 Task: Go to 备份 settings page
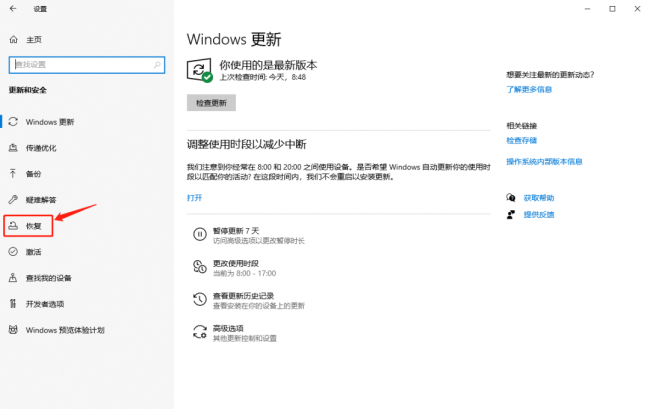pyautogui.click(x=33, y=174)
